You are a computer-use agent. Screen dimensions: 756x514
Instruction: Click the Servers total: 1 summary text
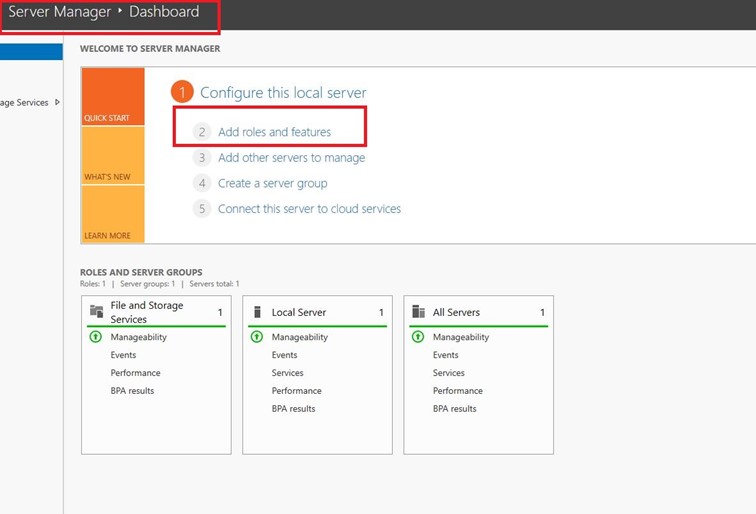point(214,284)
